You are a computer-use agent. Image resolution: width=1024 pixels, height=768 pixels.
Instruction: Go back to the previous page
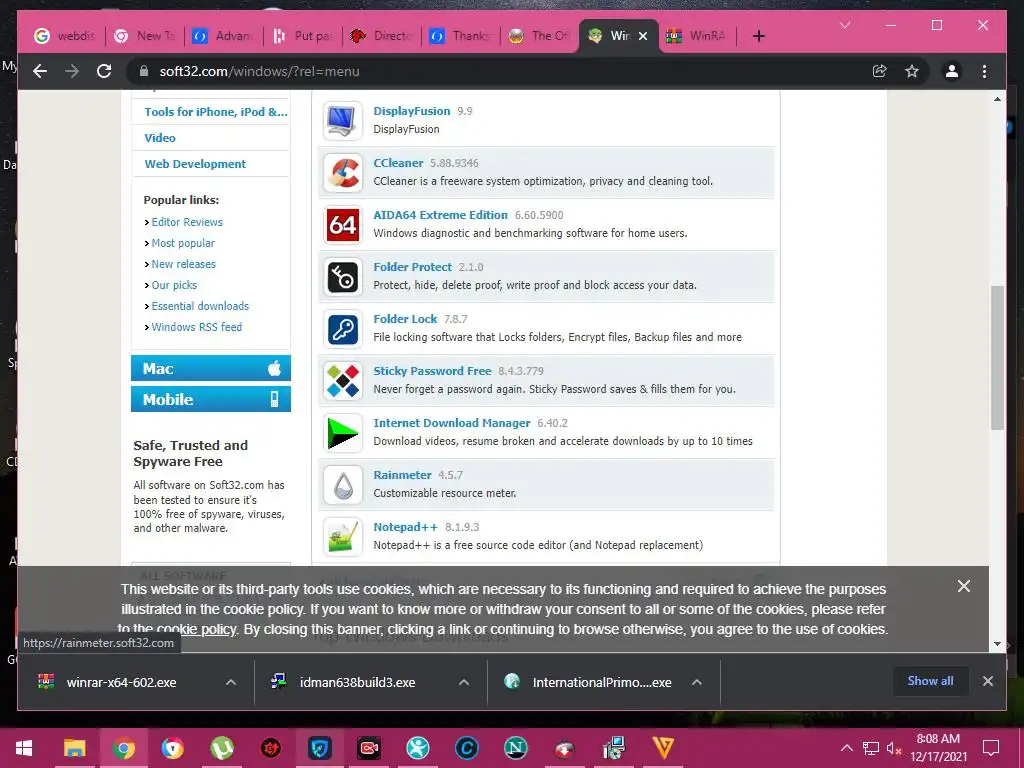pos(40,71)
